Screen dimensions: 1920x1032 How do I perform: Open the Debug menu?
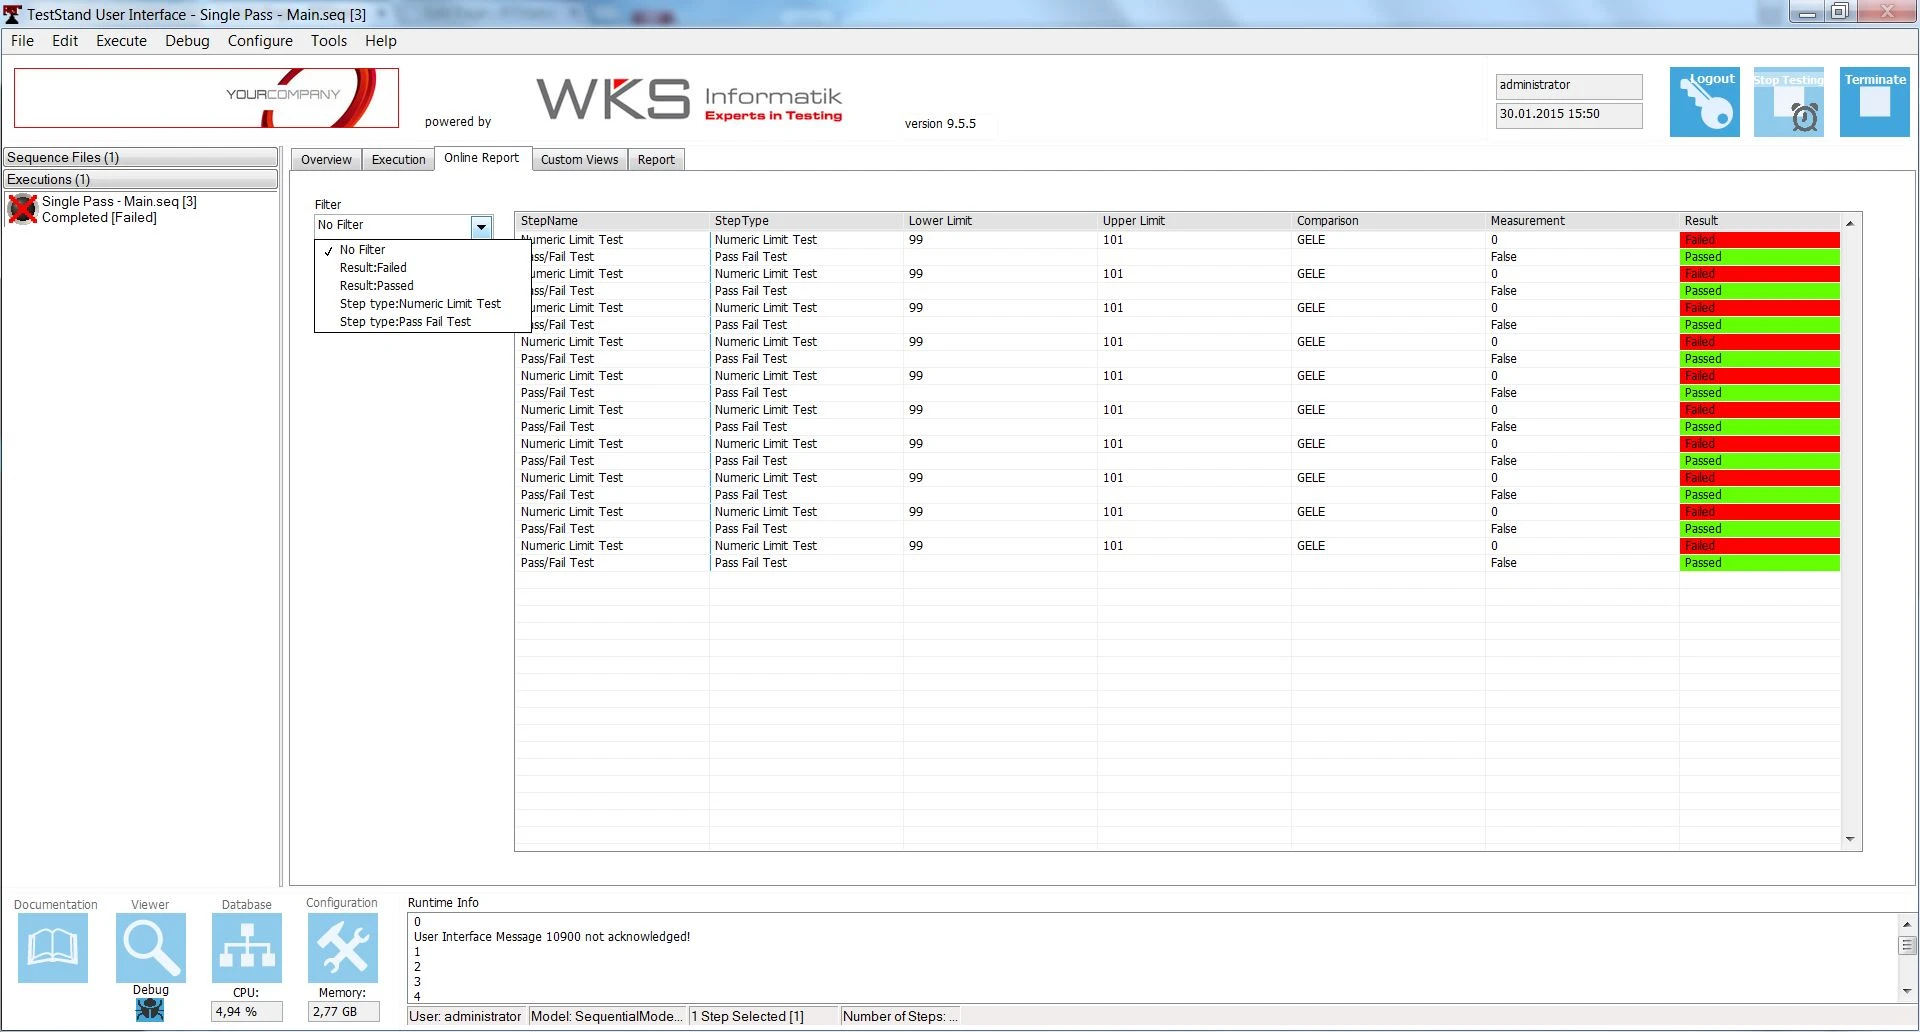pyautogui.click(x=187, y=41)
